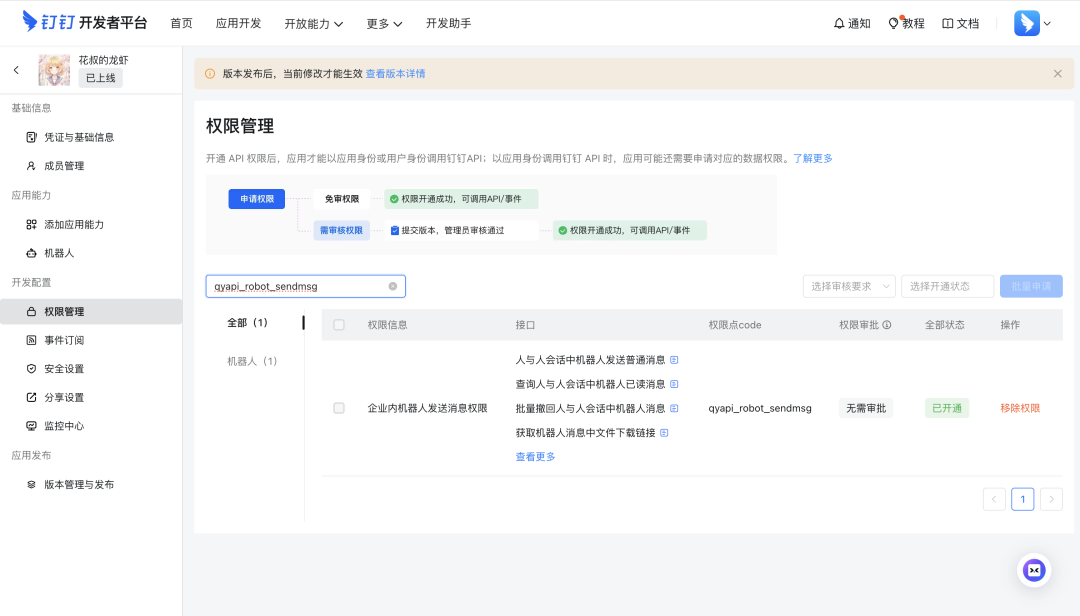1080x616 pixels.
Task: Click the 机器人 robot icon in sidebar
Action: [x=31, y=254]
